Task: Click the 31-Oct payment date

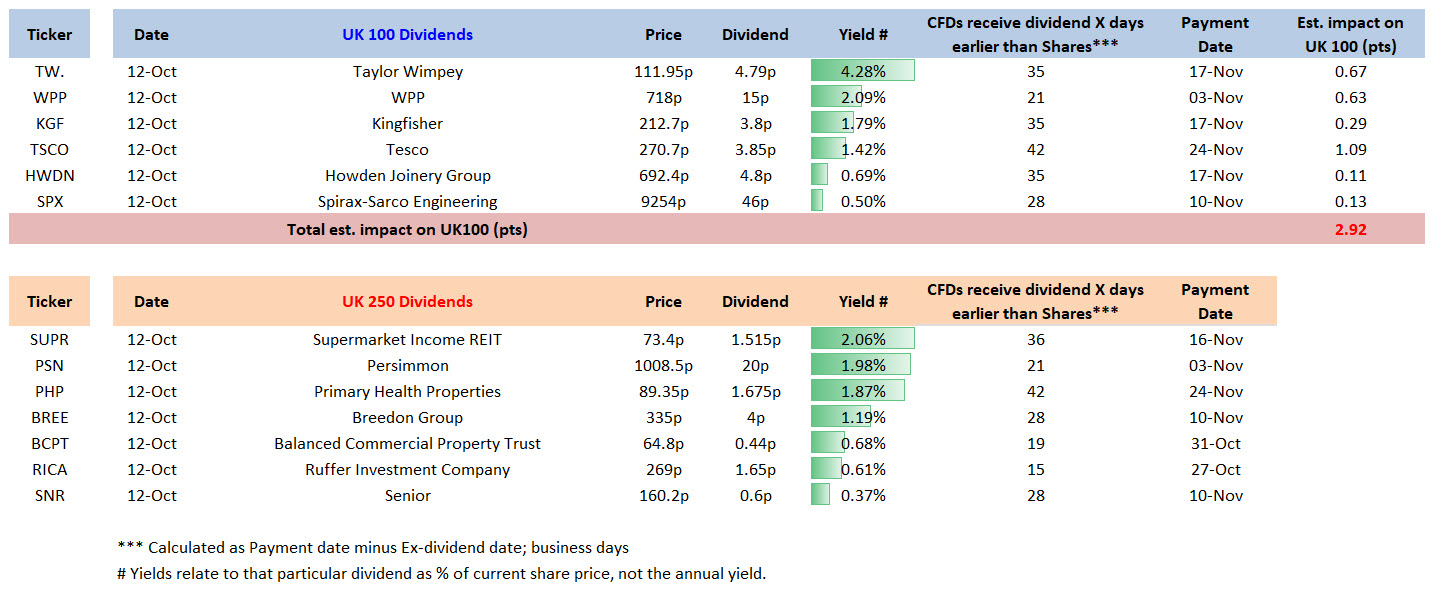Action: tap(1215, 444)
